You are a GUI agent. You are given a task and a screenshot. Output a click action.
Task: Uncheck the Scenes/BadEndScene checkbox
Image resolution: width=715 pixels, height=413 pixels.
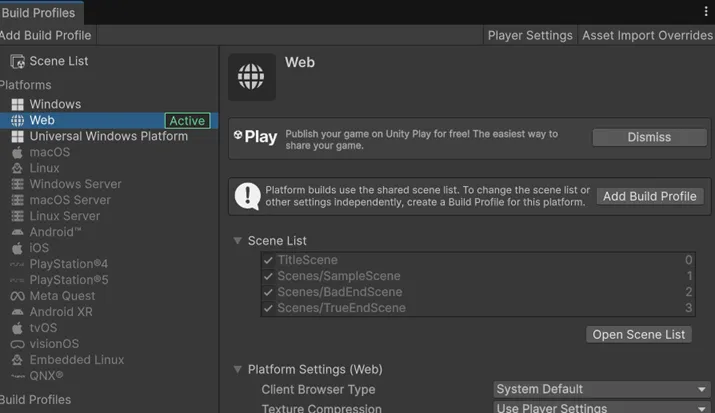(268, 292)
